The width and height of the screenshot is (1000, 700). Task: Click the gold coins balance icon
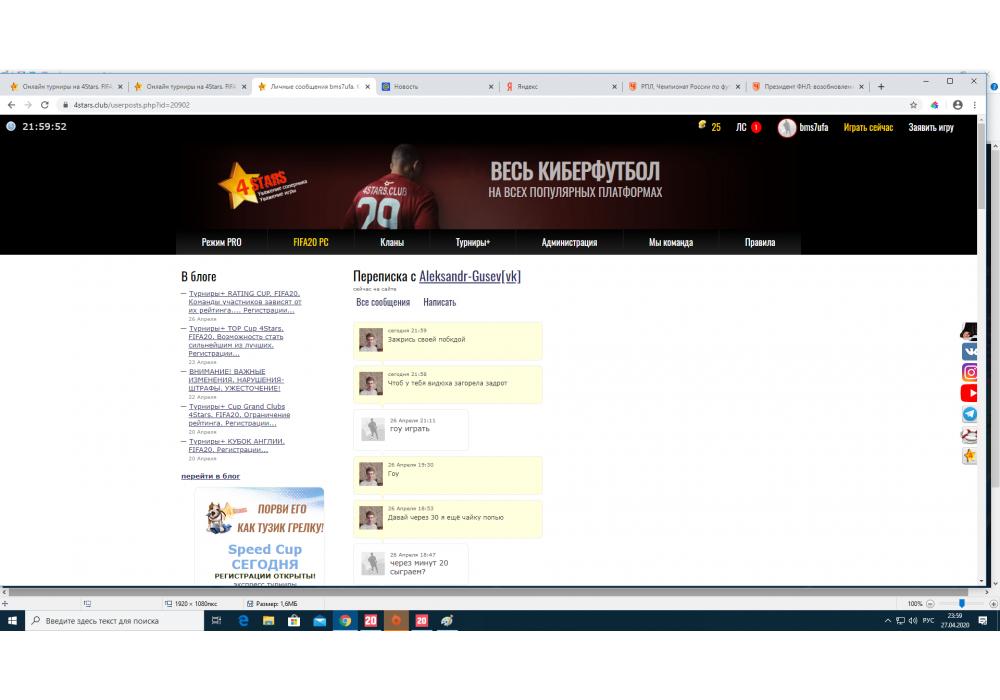click(x=702, y=126)
